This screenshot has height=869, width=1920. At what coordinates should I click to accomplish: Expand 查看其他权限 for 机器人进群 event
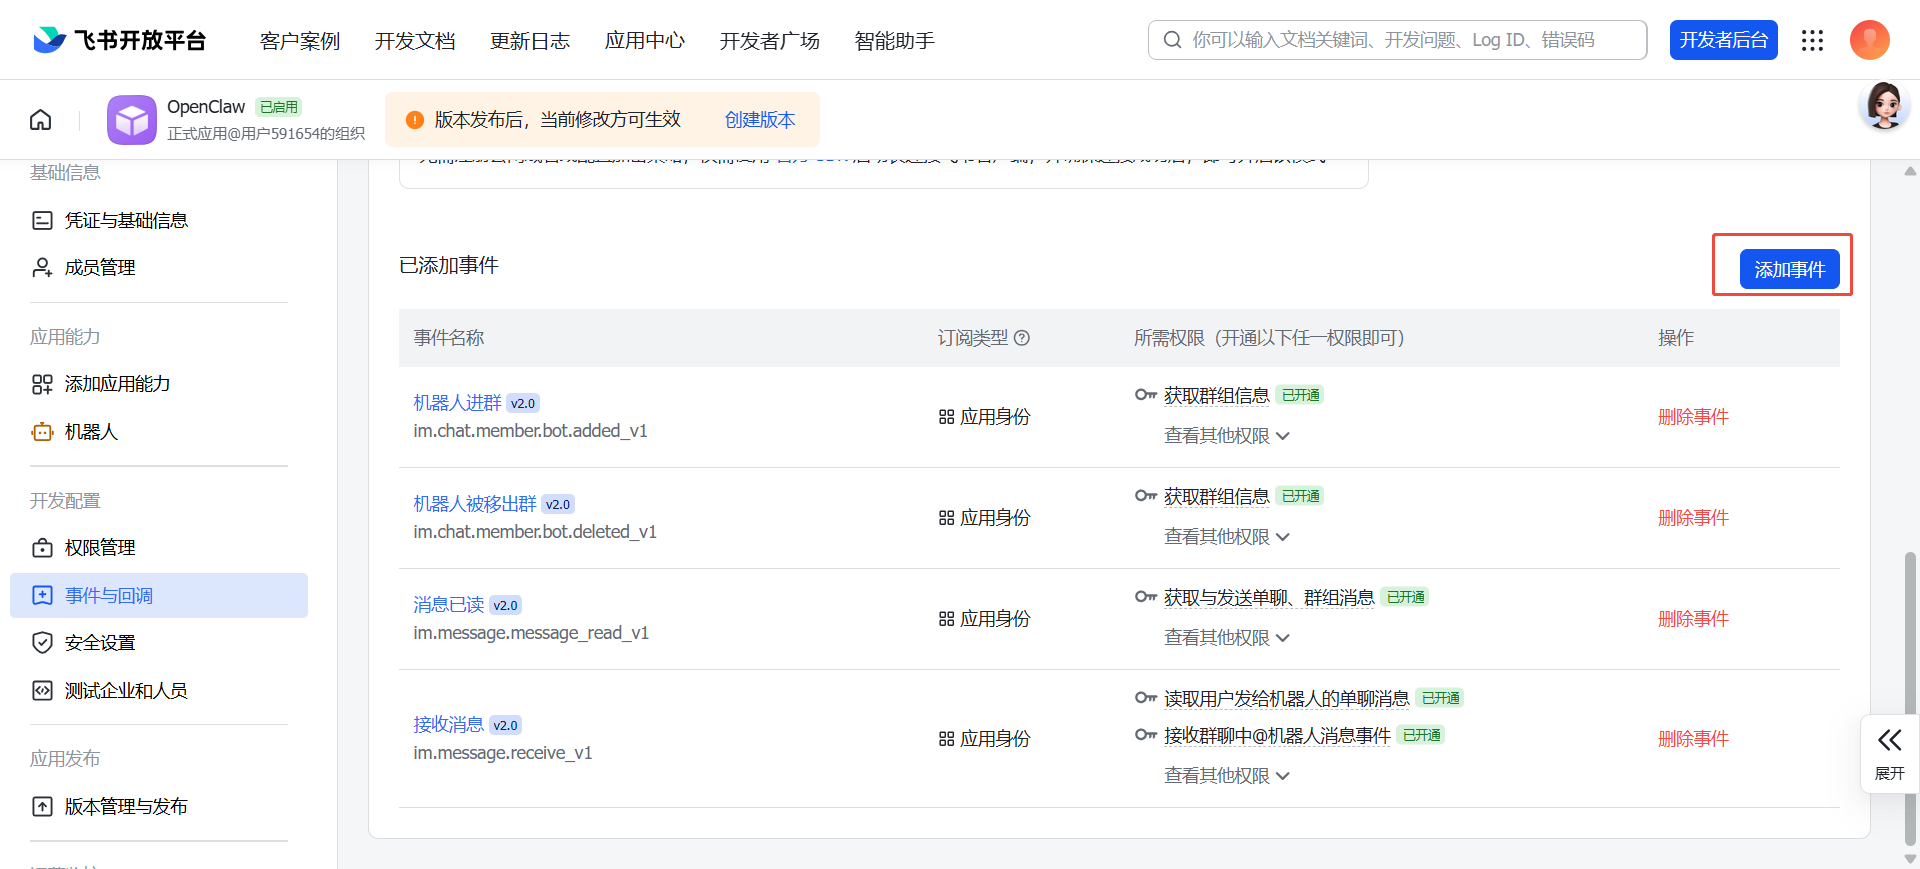pos(1226,436)
